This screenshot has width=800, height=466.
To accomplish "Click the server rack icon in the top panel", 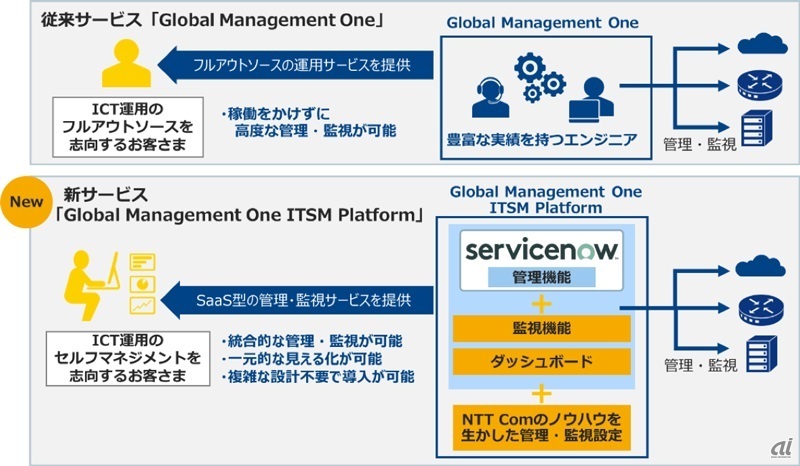I will 757,129.
